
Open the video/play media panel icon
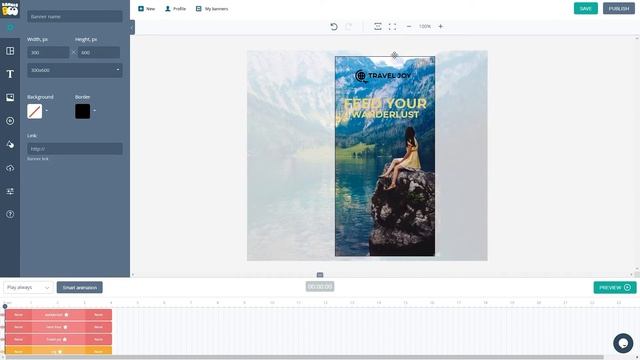click(10, 121)
